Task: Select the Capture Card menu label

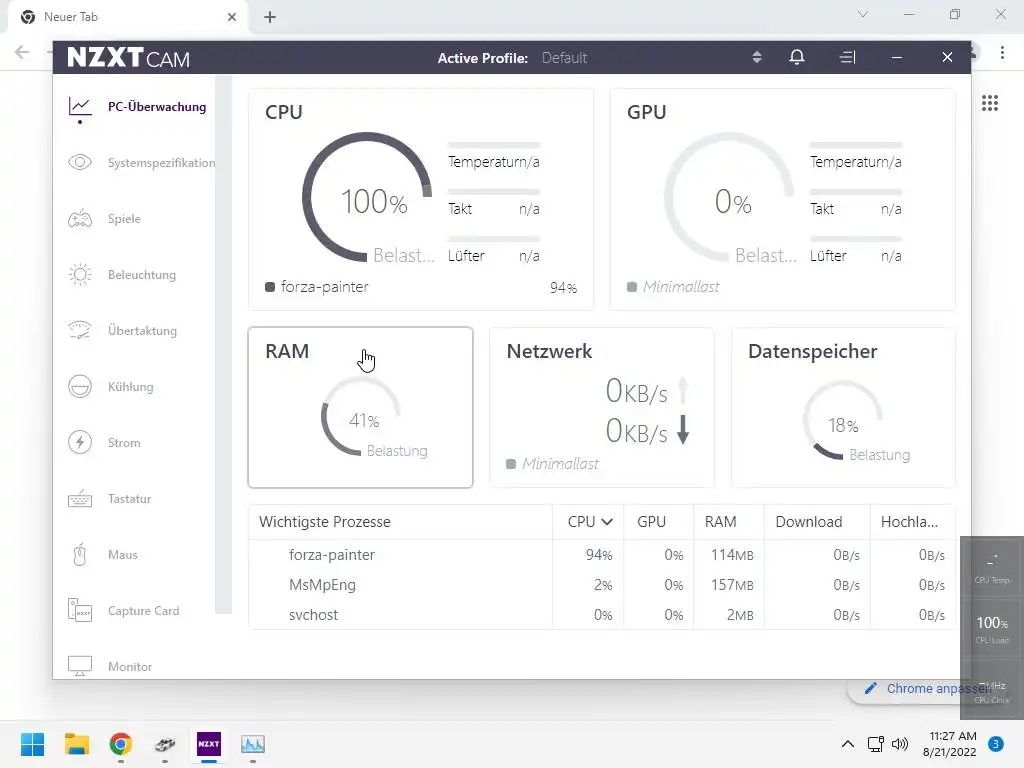Action: tap(143, 611)
